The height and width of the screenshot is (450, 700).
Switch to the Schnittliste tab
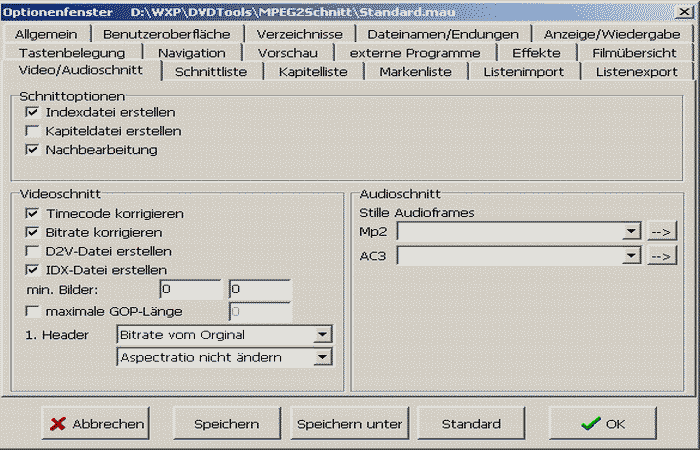click(211, 72)
